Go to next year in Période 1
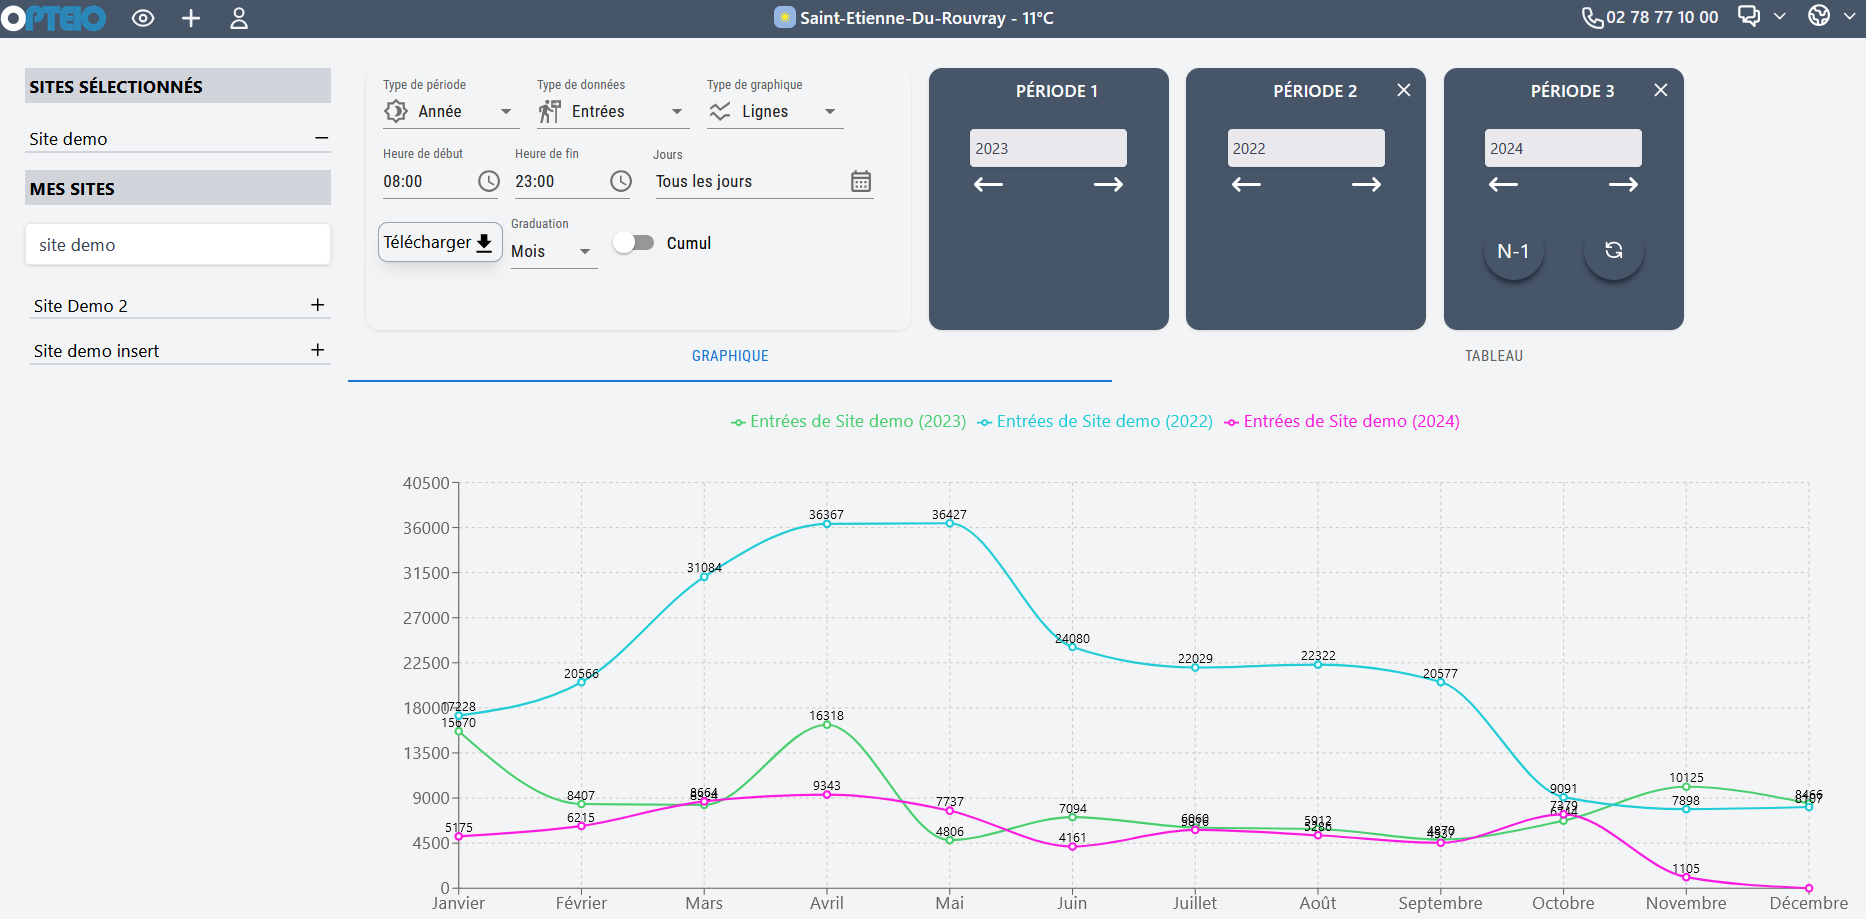 (1108, 185)
